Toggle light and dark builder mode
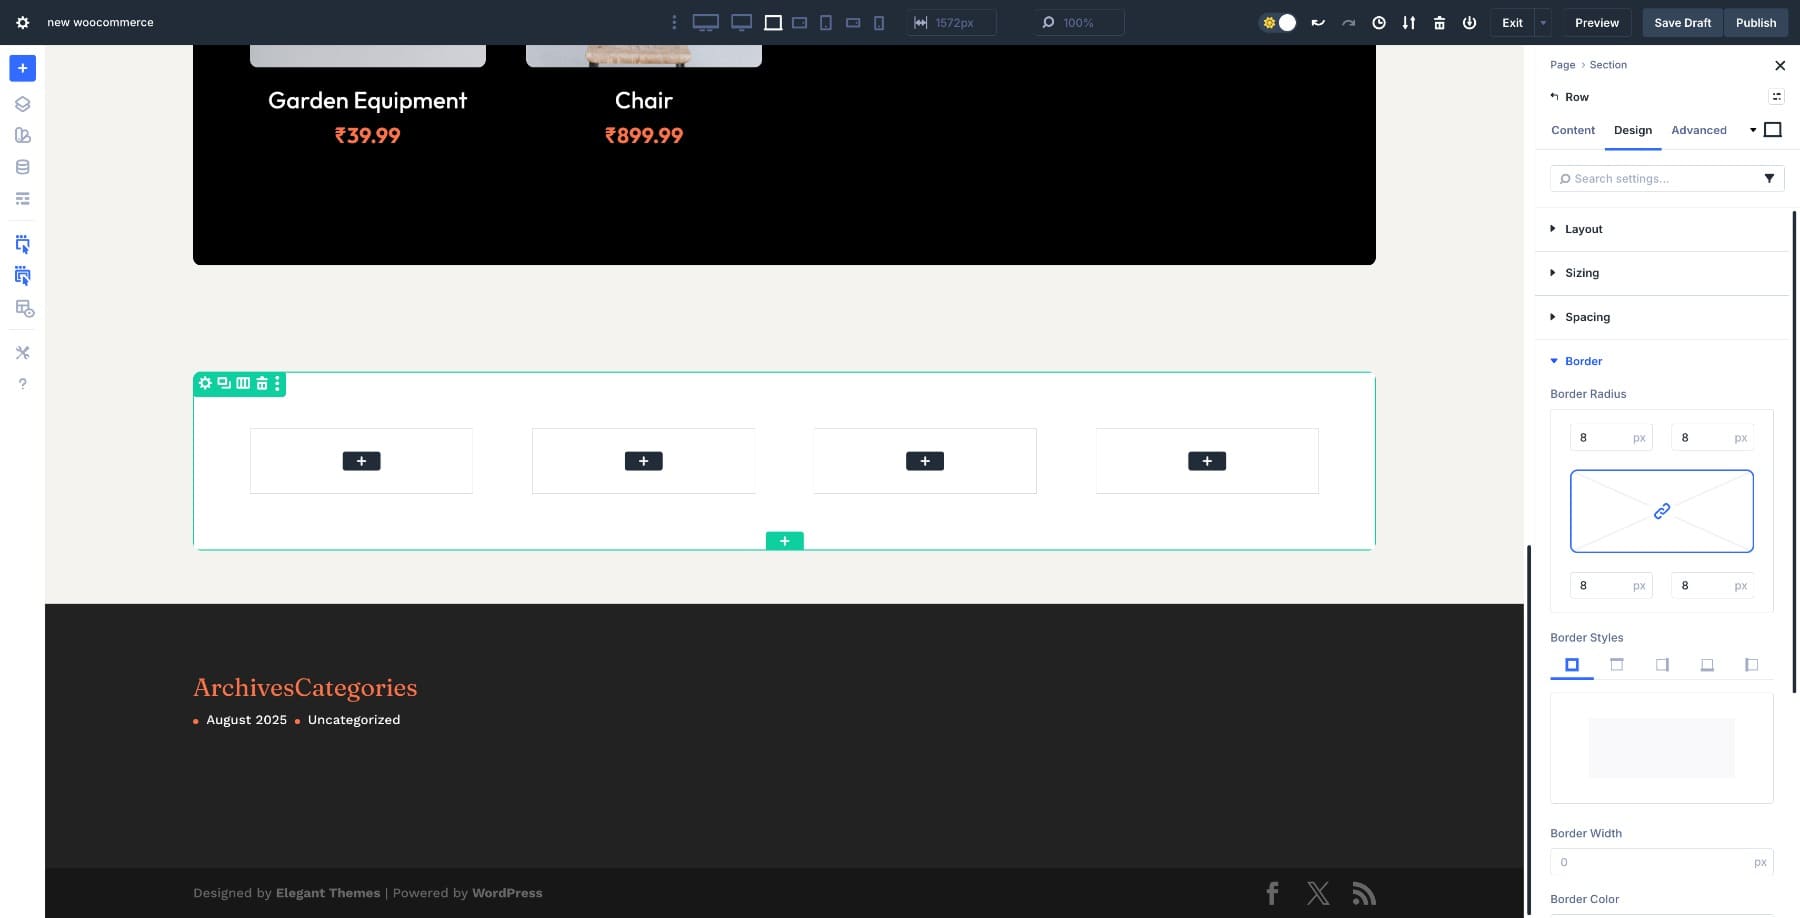The height and width of the screenshot is (918, 1800). point(1277,22)
